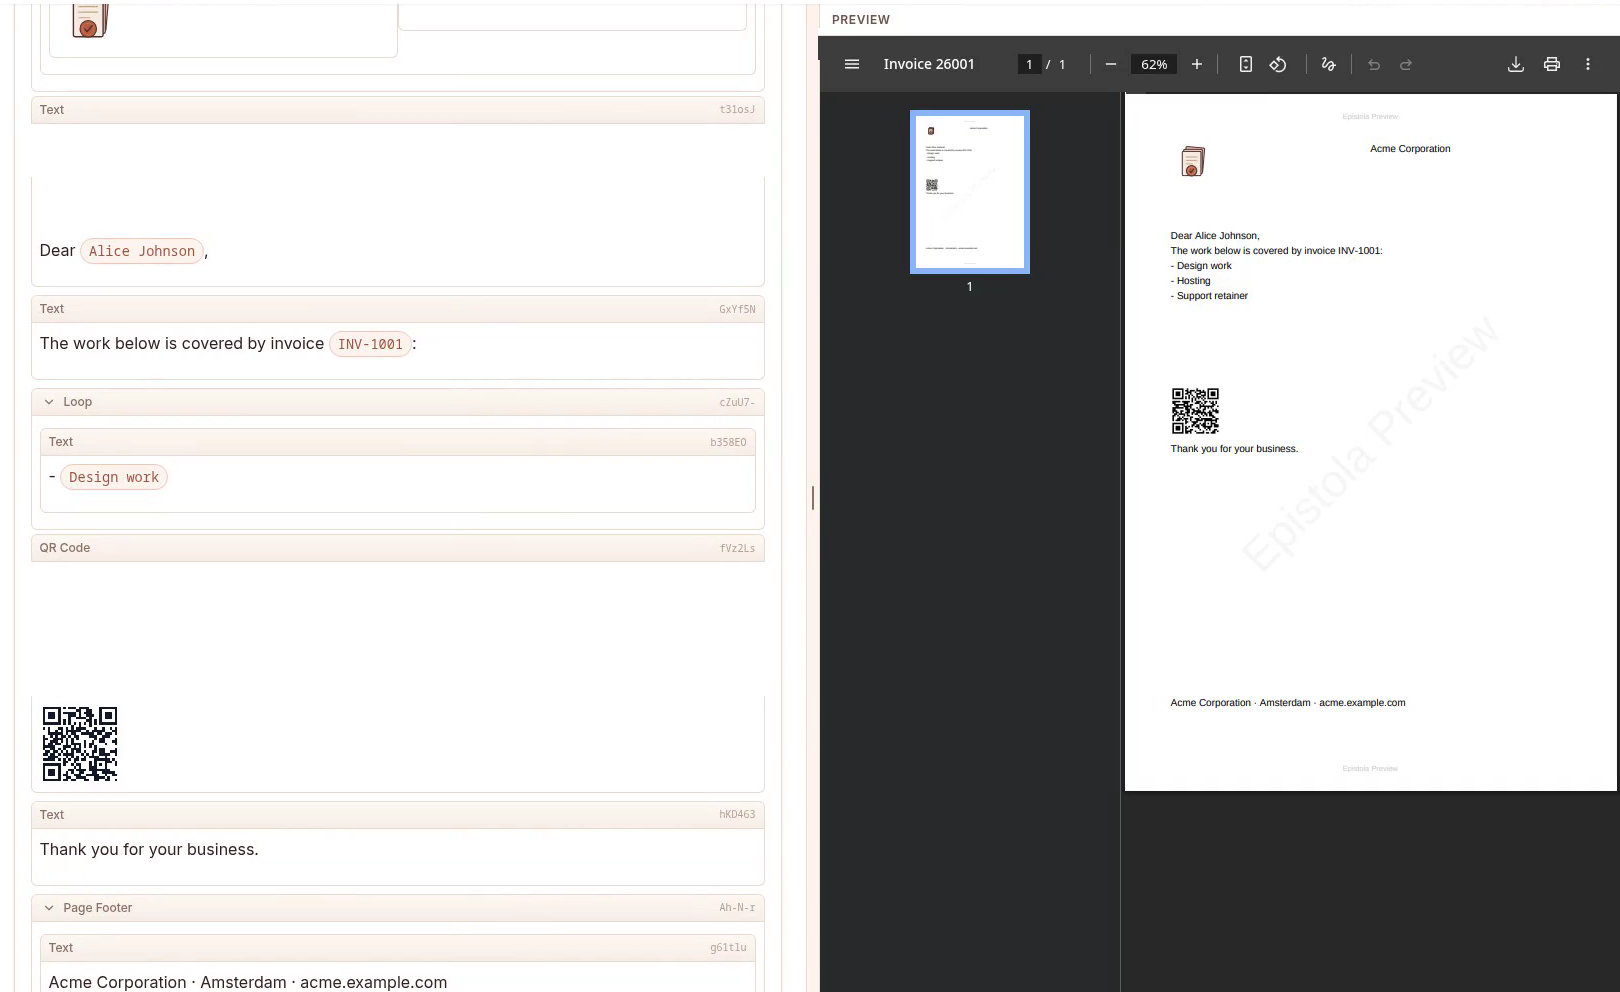The height and width of the screenshot is (992, 1620).
Task: Click the panel splitter handle between editor and preview
Action: click(x=813, y=497)
